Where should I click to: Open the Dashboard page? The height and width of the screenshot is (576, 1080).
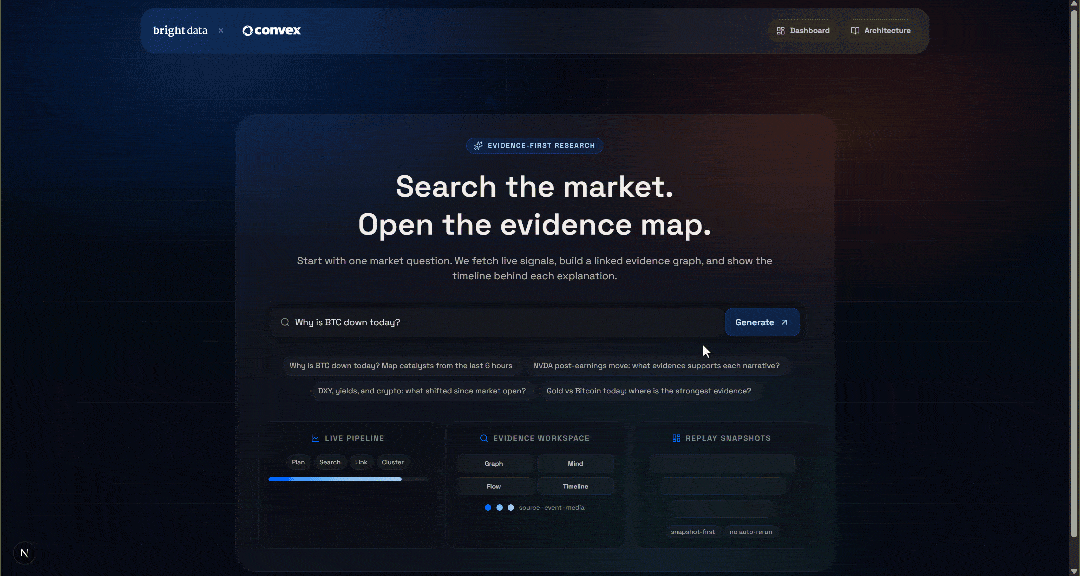(803, 31)
